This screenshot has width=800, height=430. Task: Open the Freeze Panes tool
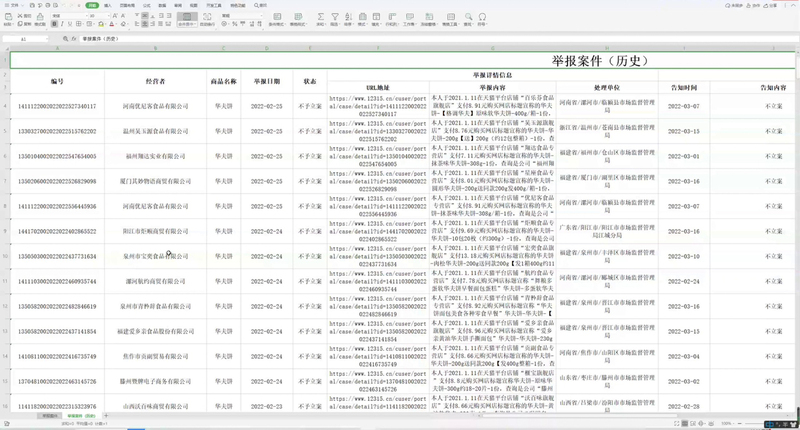click(429, 16)
